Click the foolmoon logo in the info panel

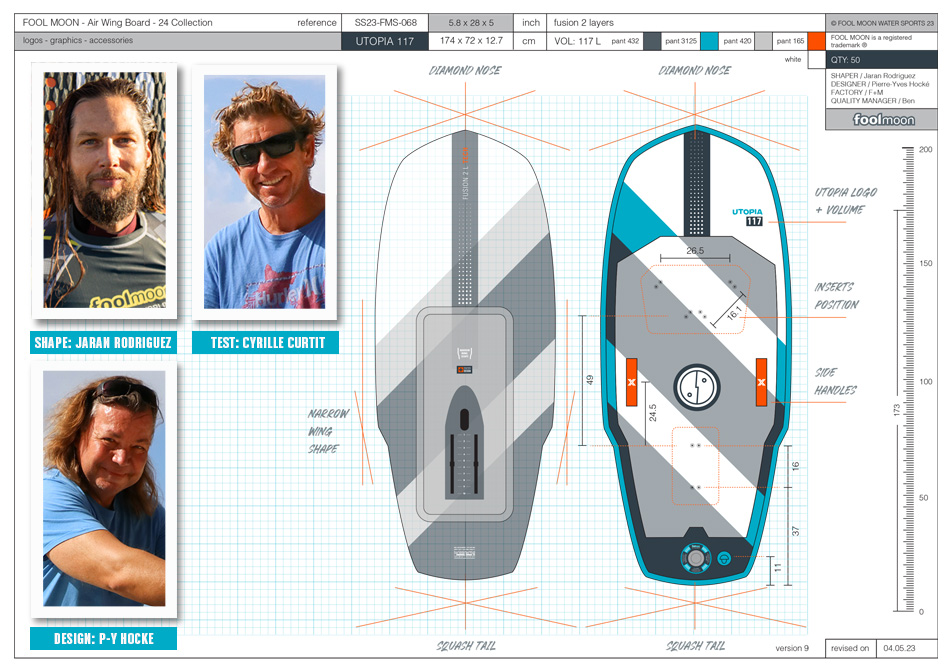883,119
